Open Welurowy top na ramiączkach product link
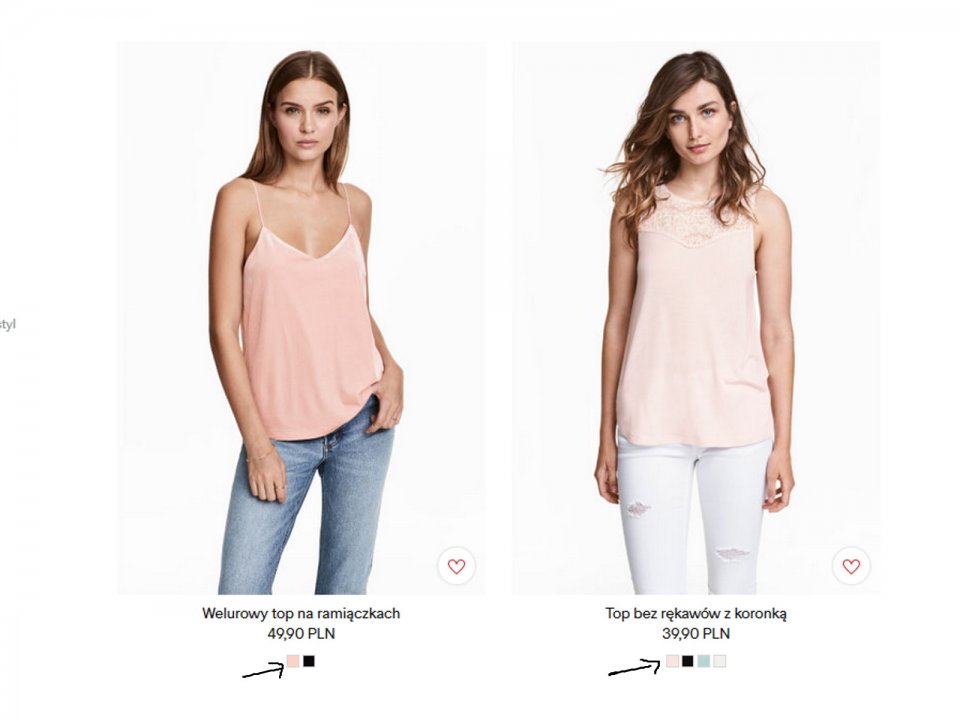 coord(301,613)
